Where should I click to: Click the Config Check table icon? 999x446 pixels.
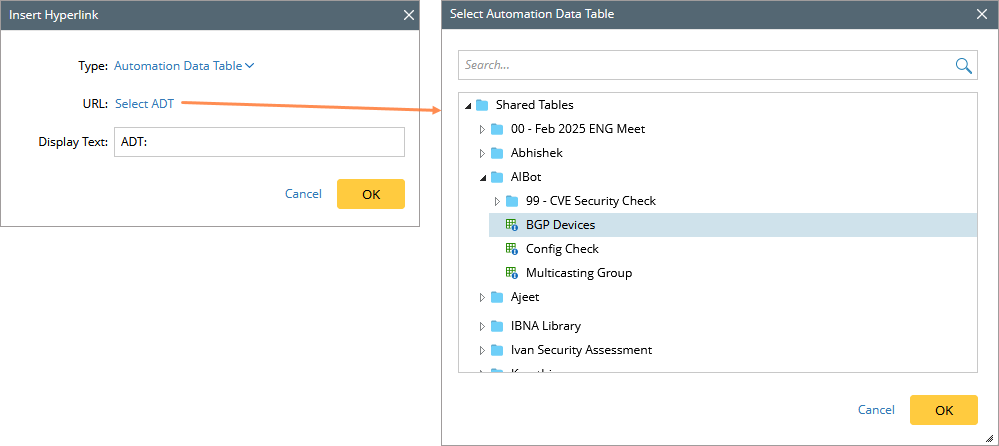512,249
